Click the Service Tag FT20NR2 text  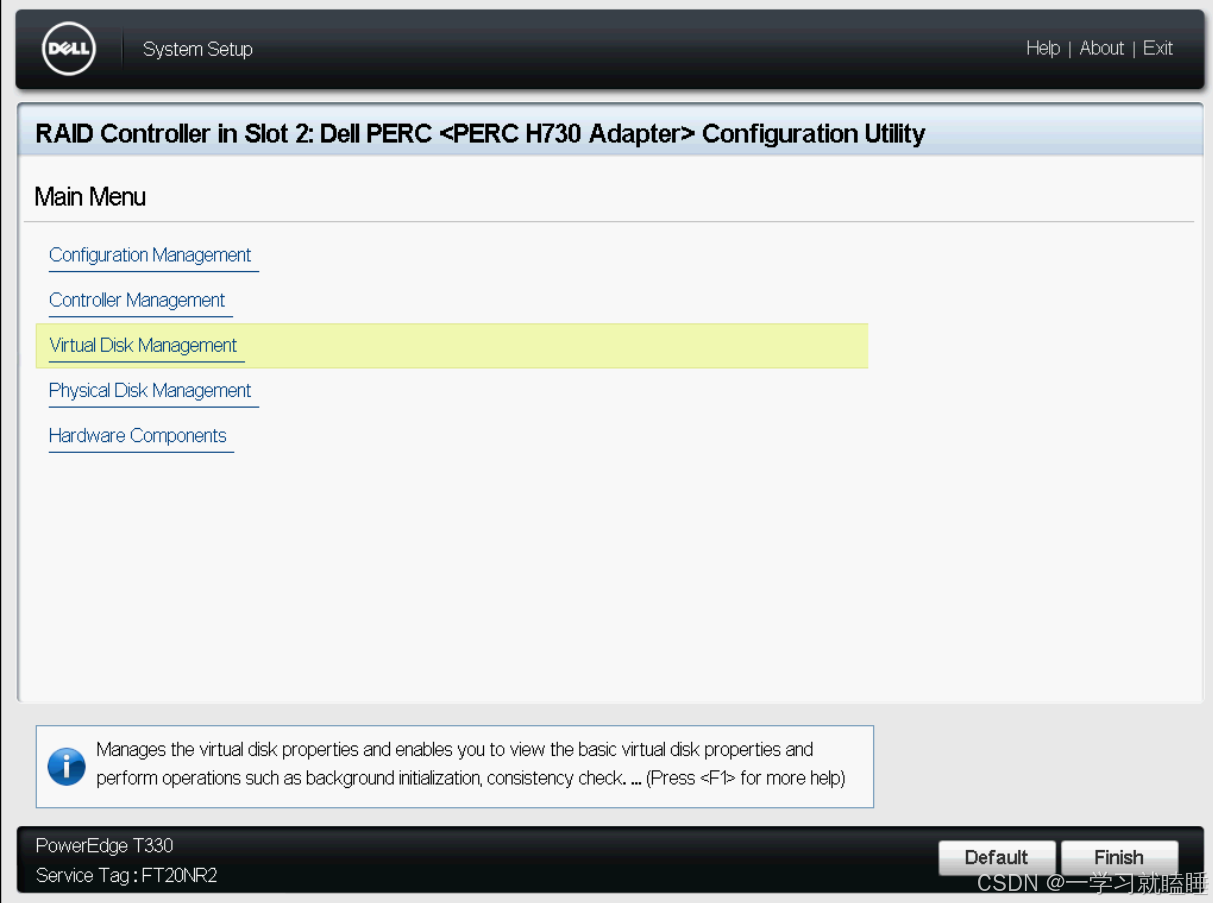[126, 875]
